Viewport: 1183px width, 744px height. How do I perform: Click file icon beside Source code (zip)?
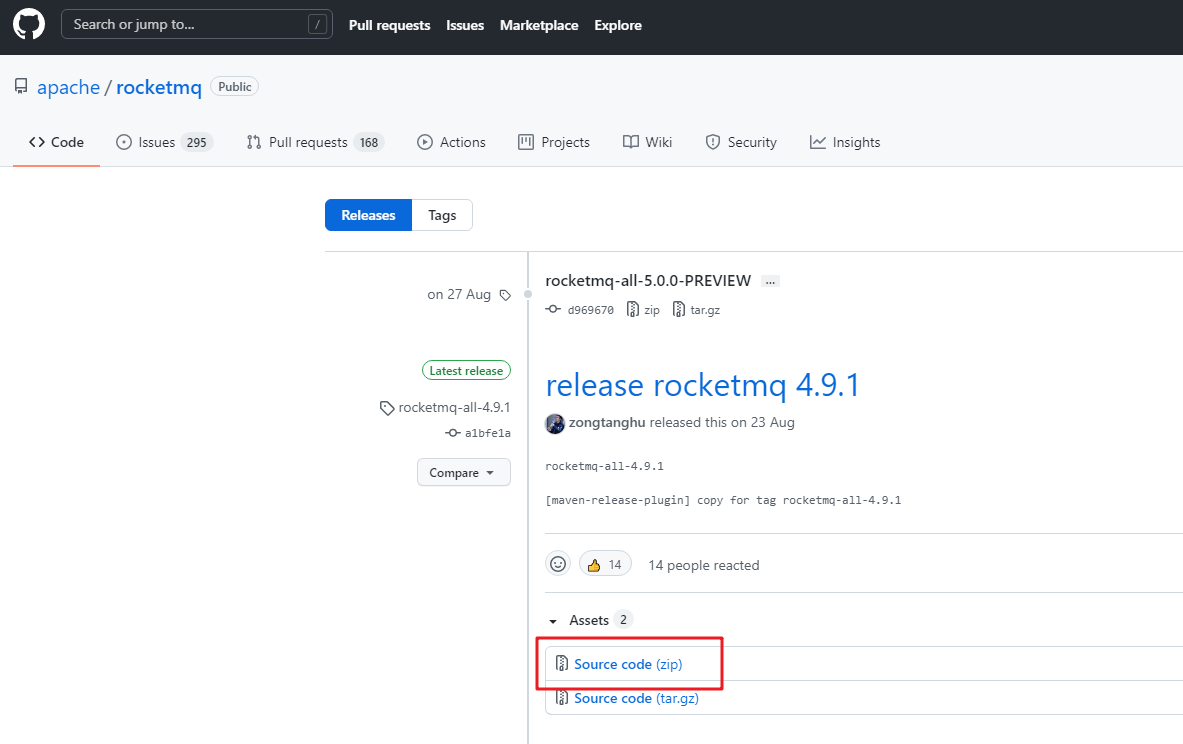[x=561, y=663]
